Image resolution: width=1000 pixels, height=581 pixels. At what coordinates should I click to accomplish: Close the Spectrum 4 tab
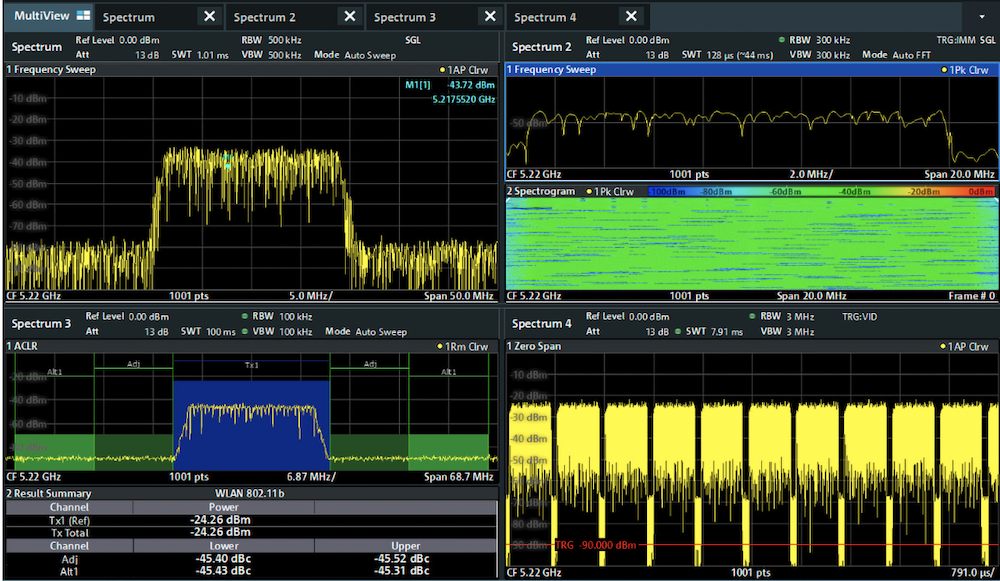coord(631,17)
